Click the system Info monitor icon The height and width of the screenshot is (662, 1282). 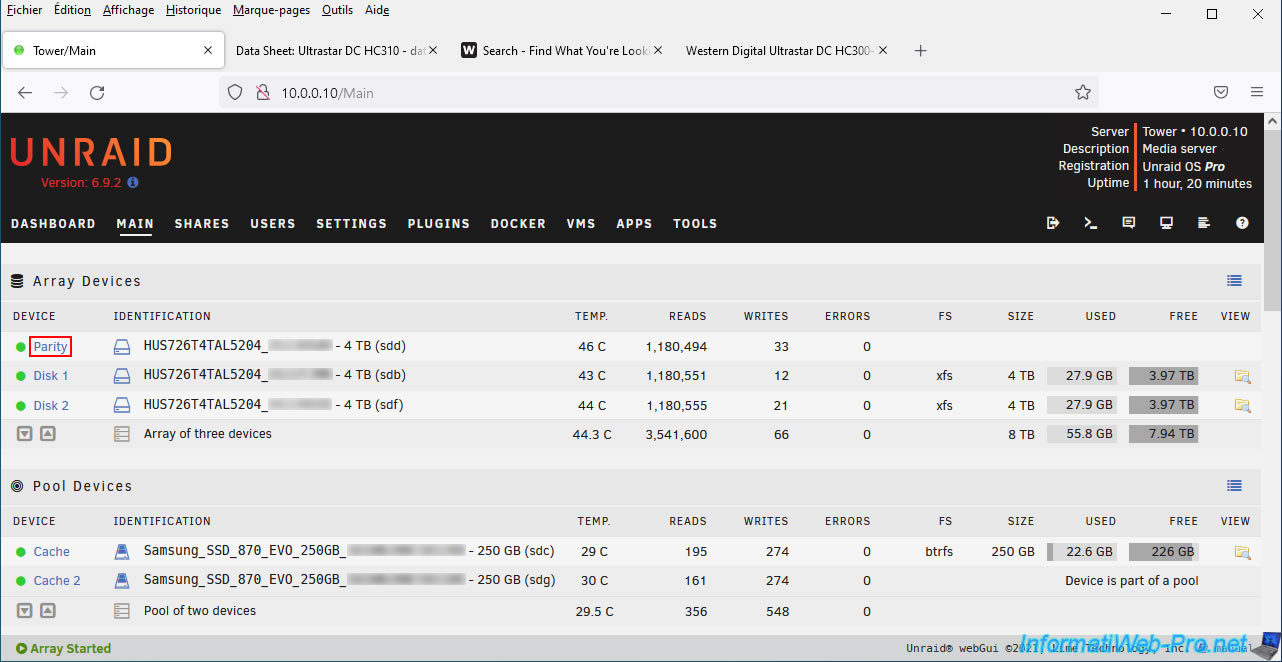point(1166,223)
